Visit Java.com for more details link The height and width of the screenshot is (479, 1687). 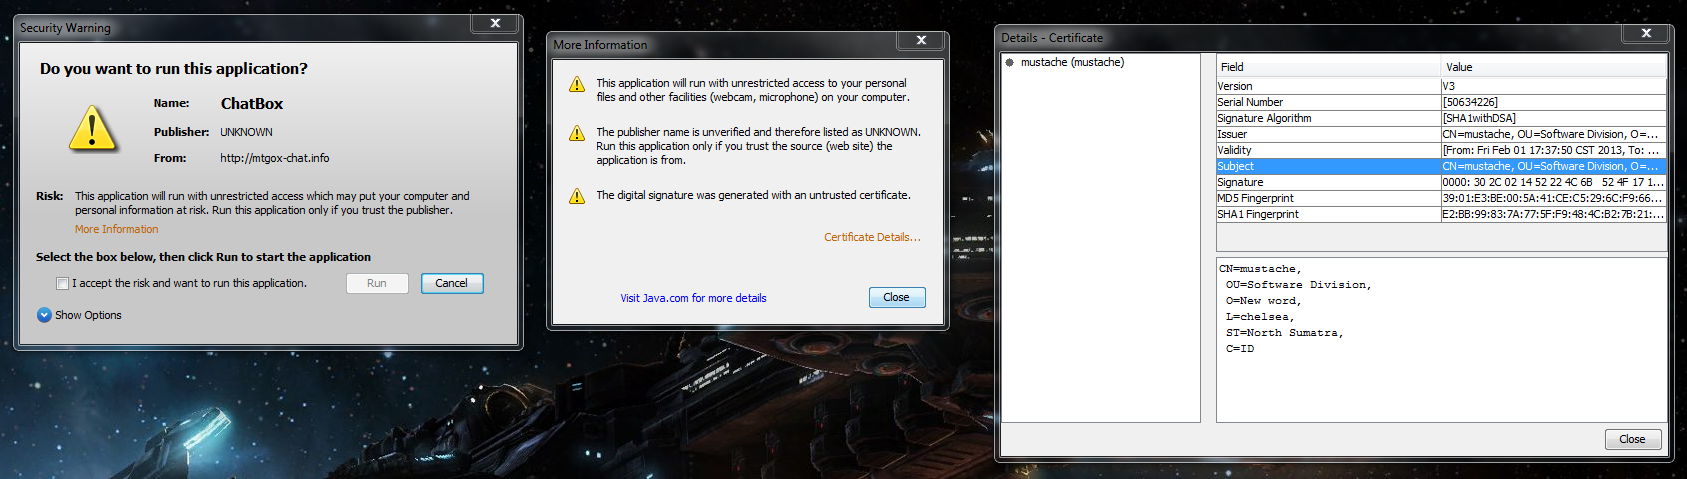coord(693,298)
